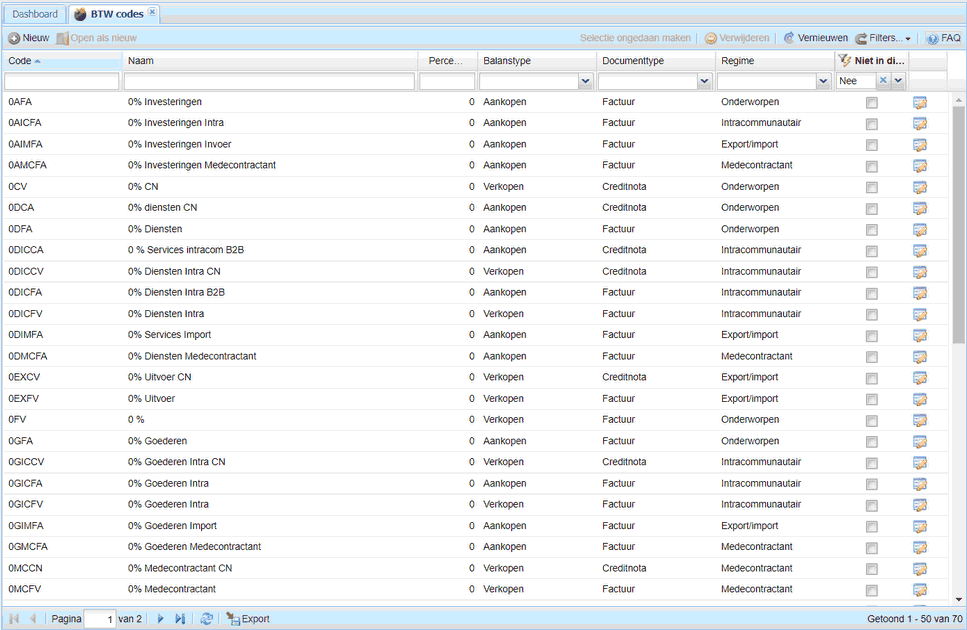Expand the Regime filter dropdown

[x=823, y=81]
